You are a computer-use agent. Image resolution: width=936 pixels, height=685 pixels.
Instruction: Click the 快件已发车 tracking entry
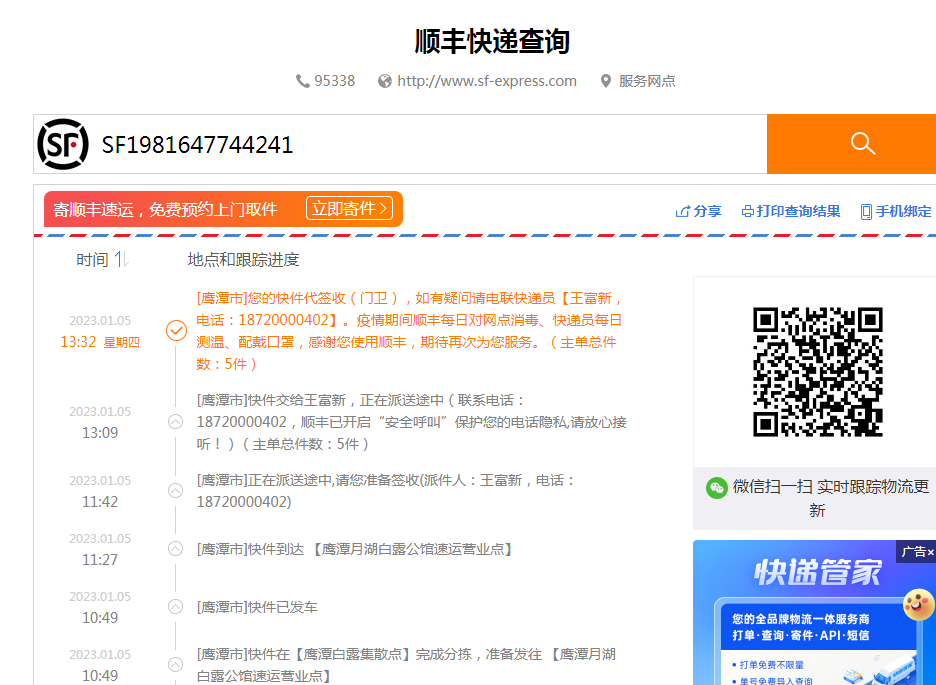tap(257, 607)
